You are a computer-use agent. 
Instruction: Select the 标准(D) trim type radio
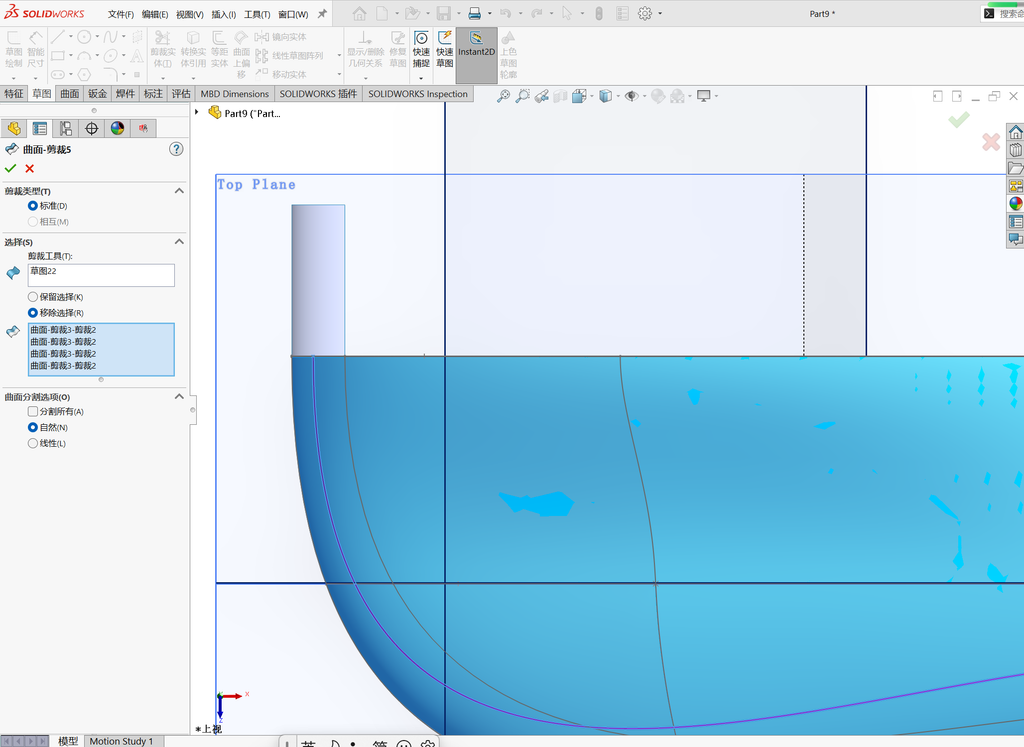(x=33, y=206)
